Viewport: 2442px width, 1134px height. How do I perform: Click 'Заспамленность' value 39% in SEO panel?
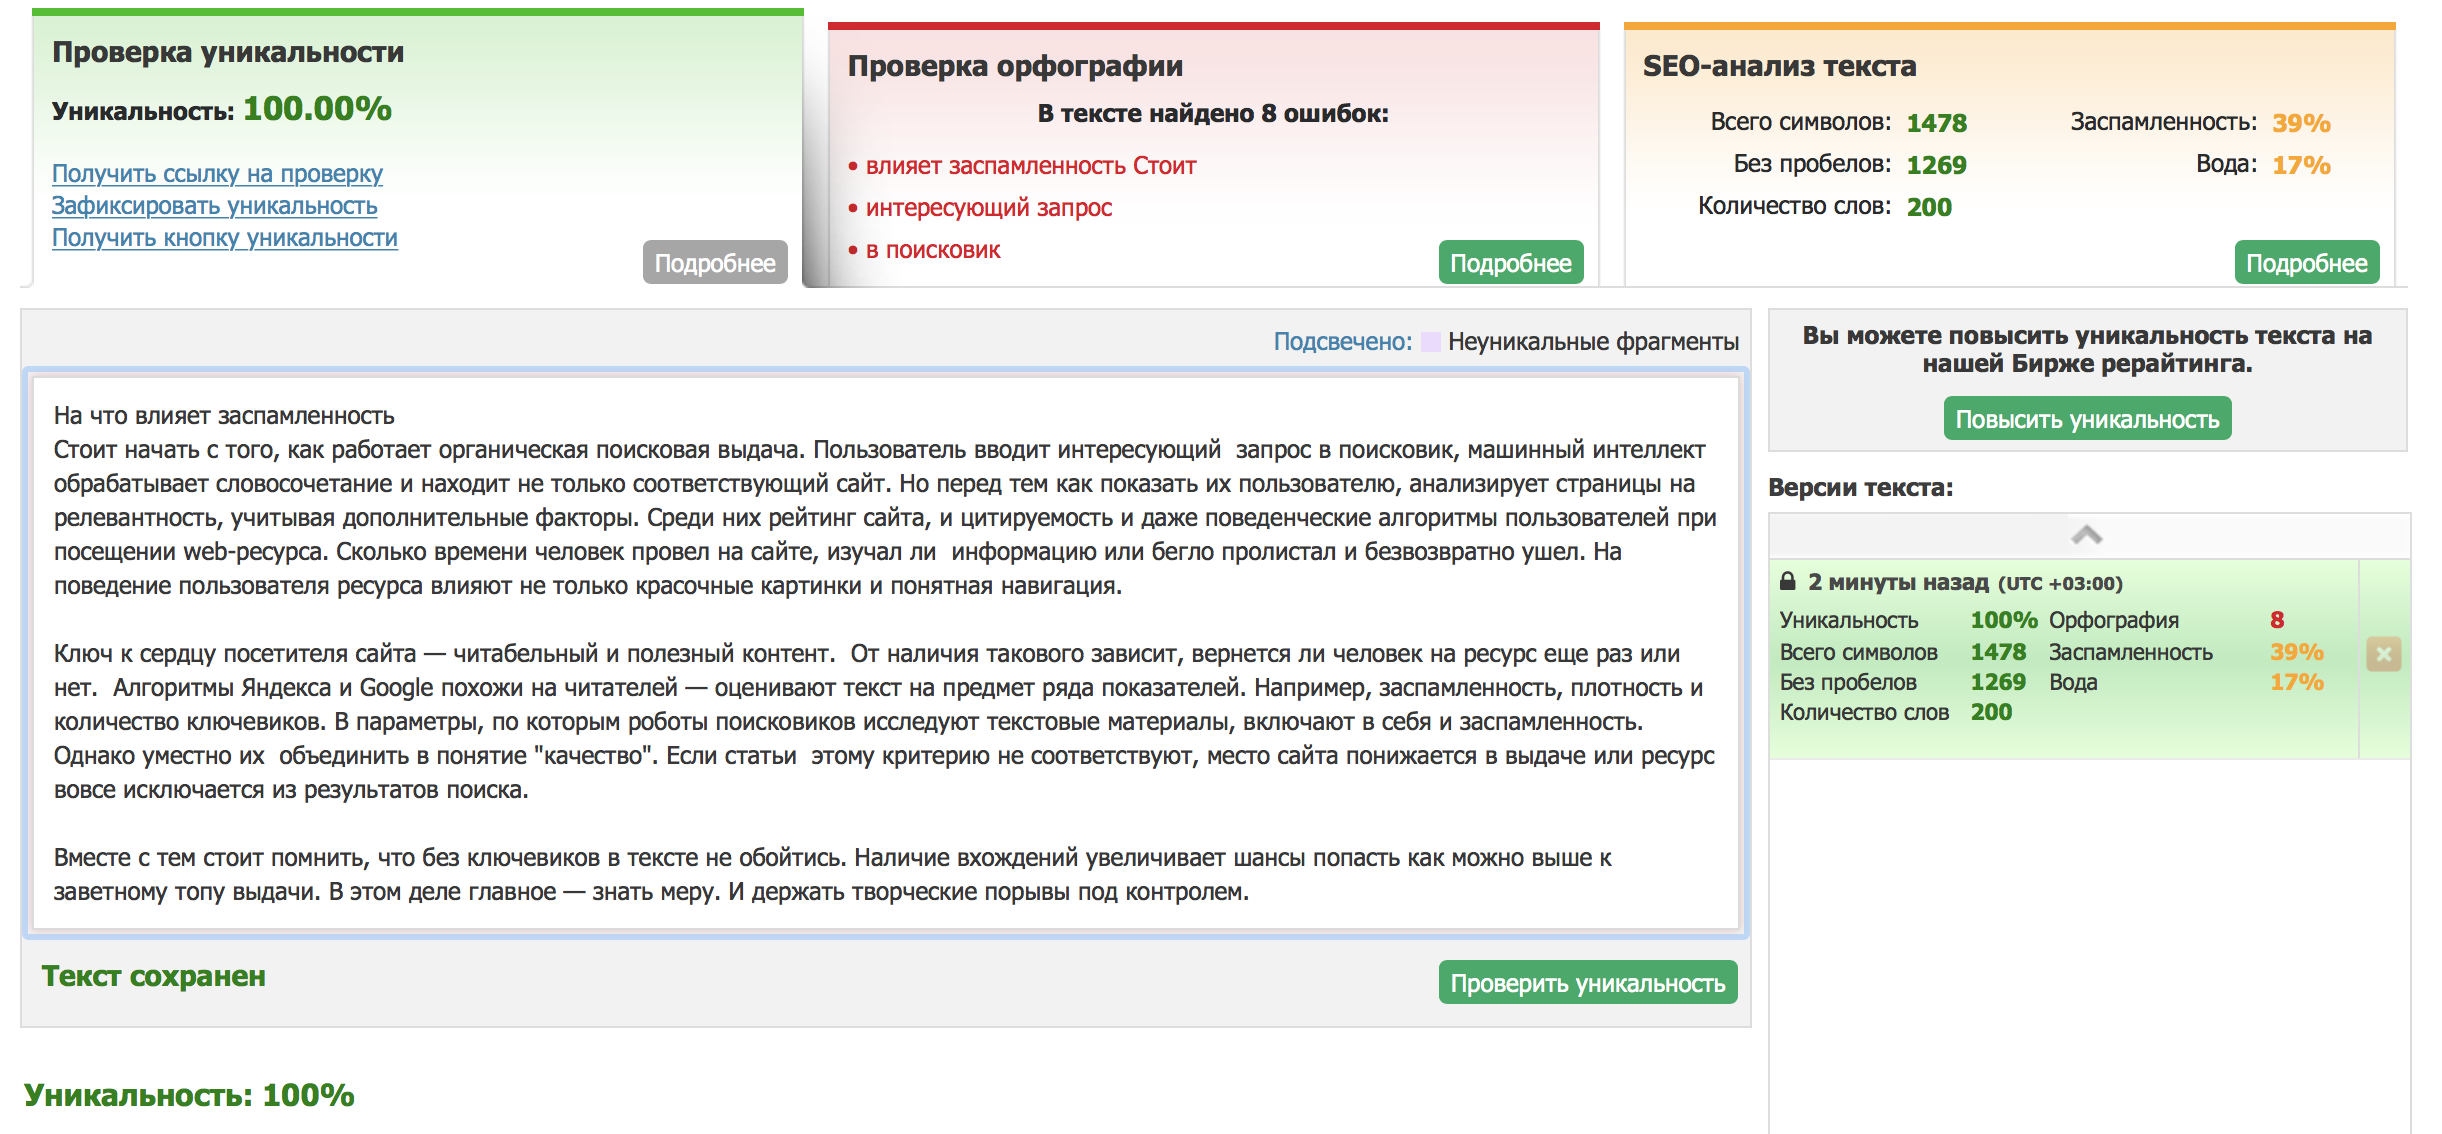coord(2301,123)
